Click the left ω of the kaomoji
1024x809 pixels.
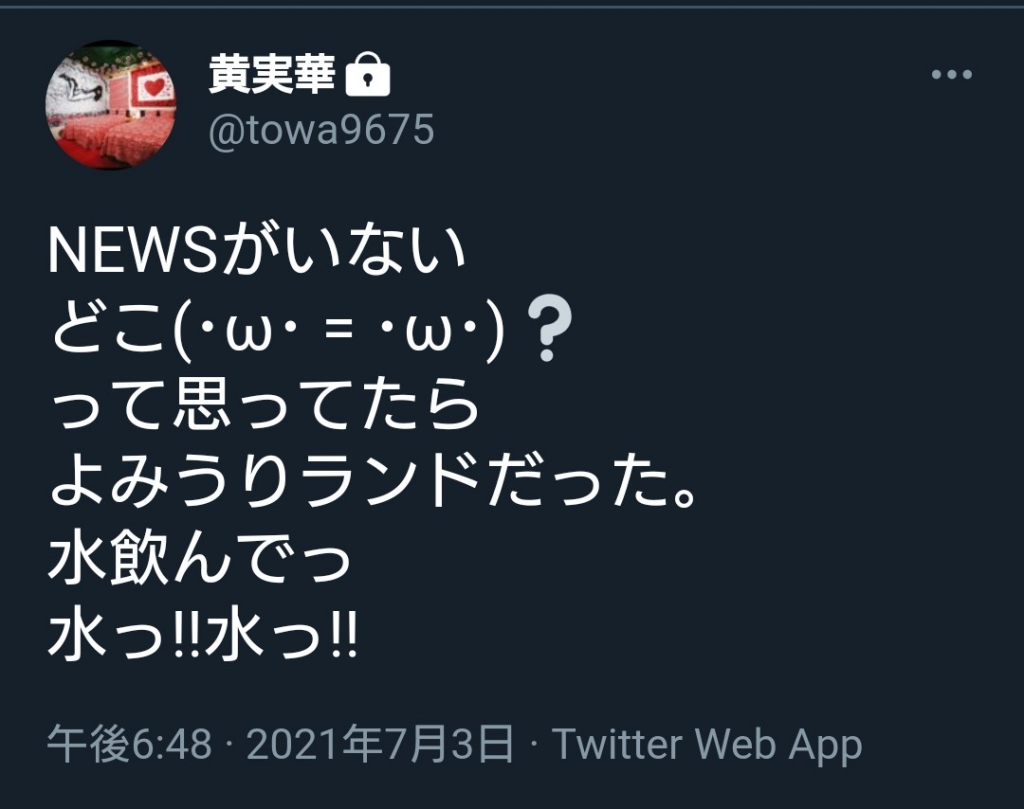coord(249,334)
